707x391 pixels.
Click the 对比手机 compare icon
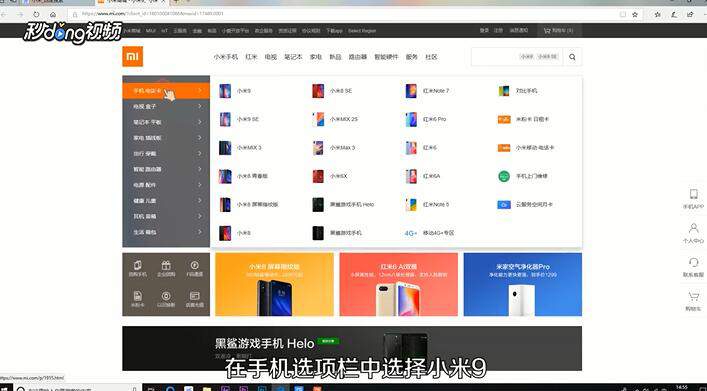[504, 91]
